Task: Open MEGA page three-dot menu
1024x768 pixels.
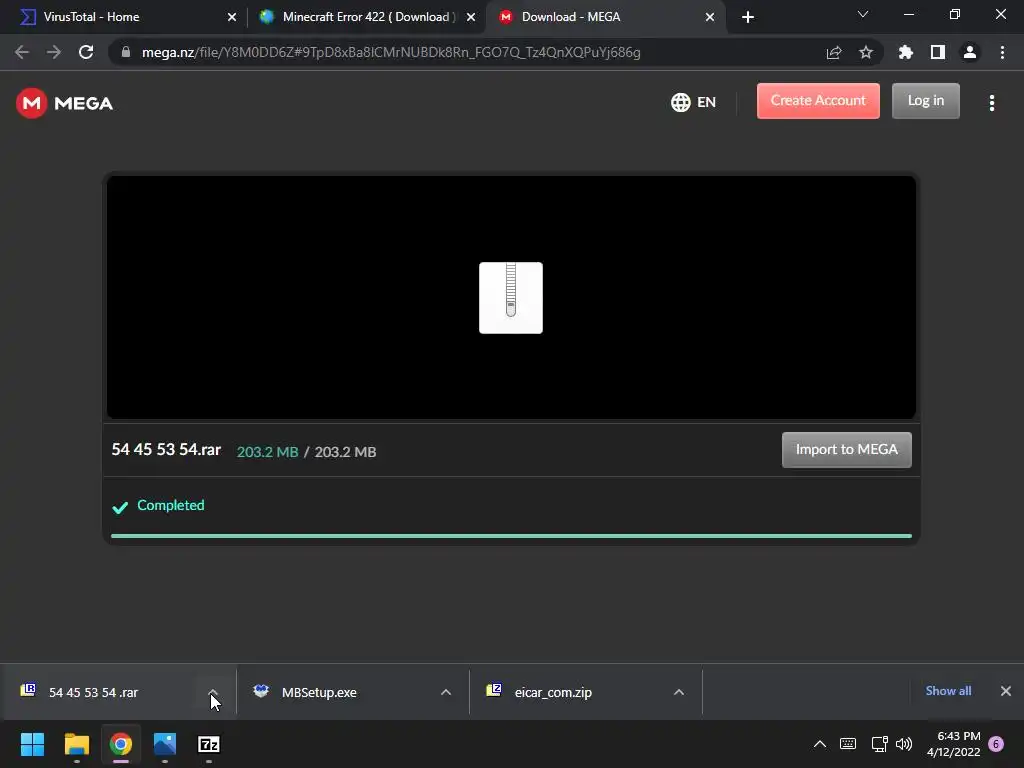Action: click(991, 103)
